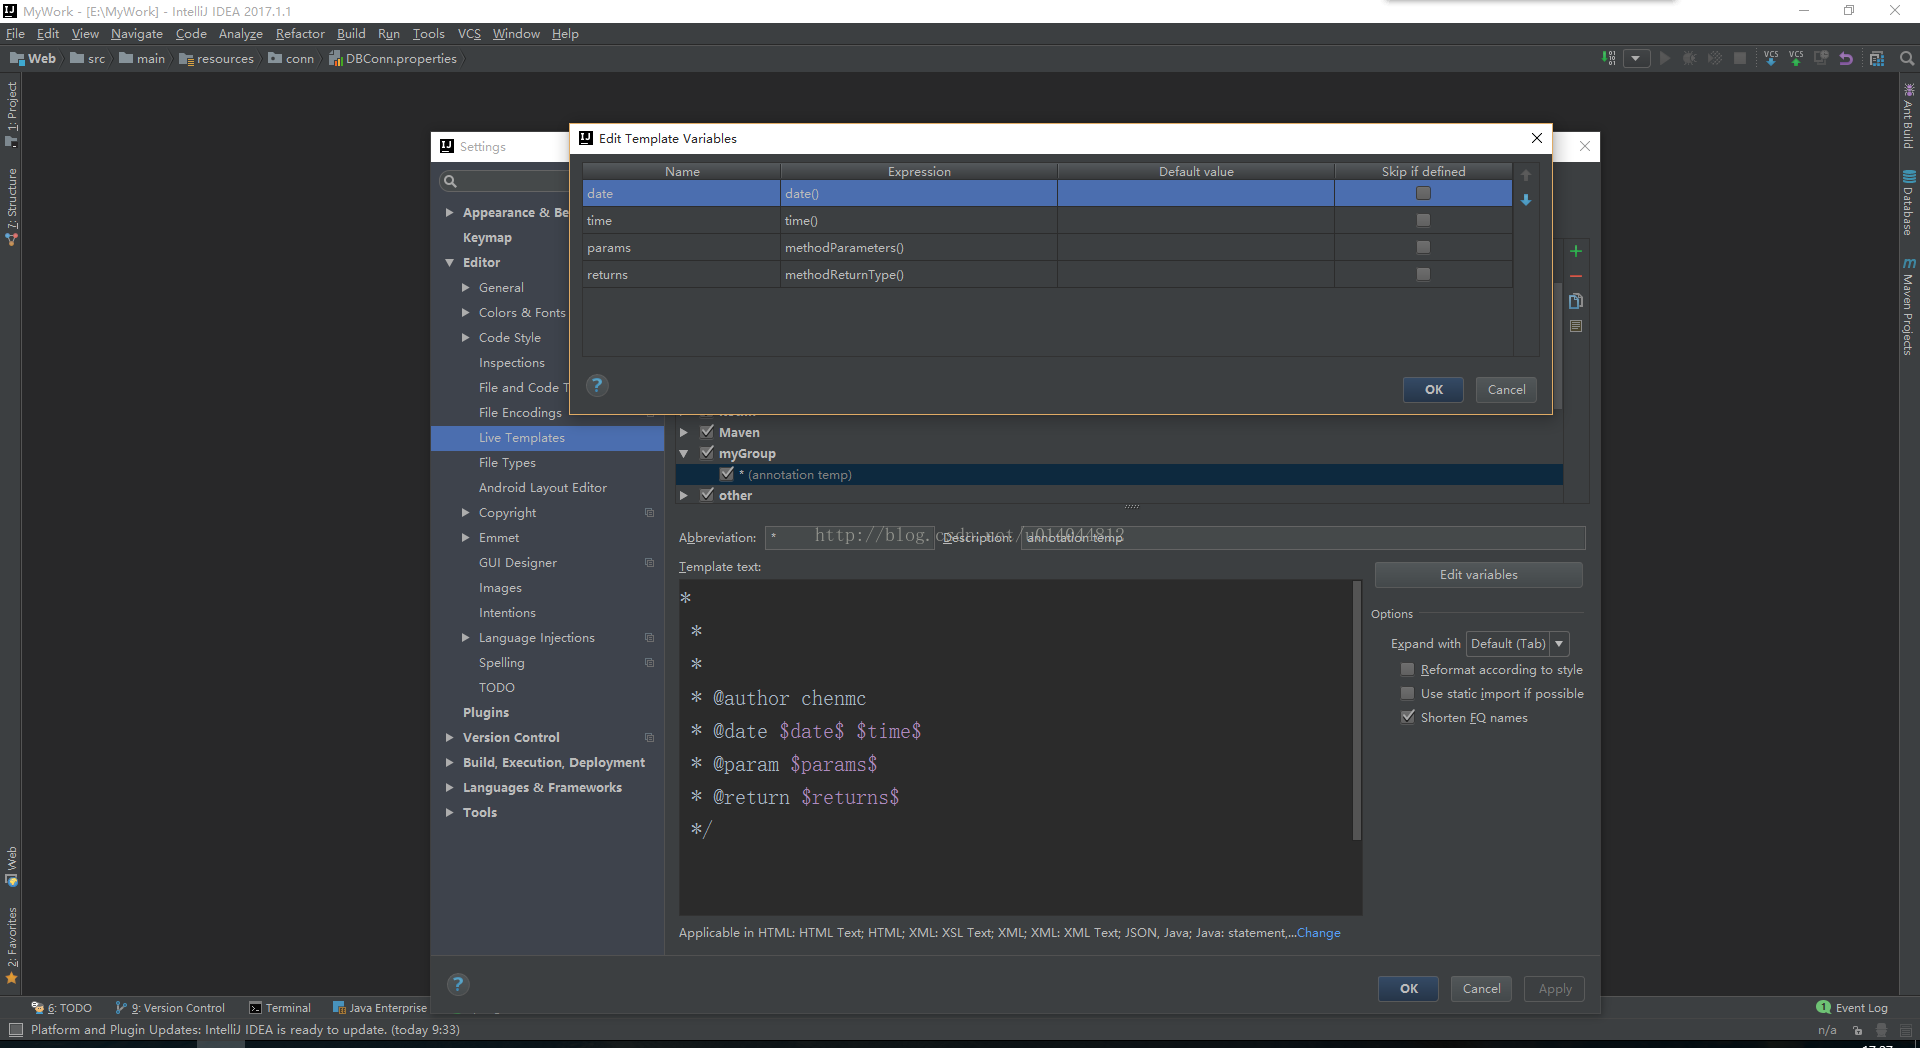The height and width of the screenshot is (1048, 1920).
Task: Click the restore template list icon
Action: (1576, 326)
